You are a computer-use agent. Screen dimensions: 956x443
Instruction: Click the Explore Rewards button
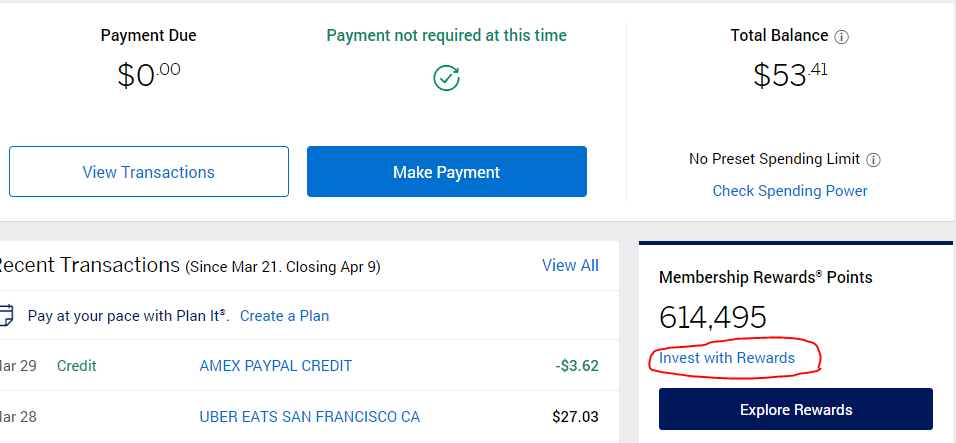click(x=796, y=409)
